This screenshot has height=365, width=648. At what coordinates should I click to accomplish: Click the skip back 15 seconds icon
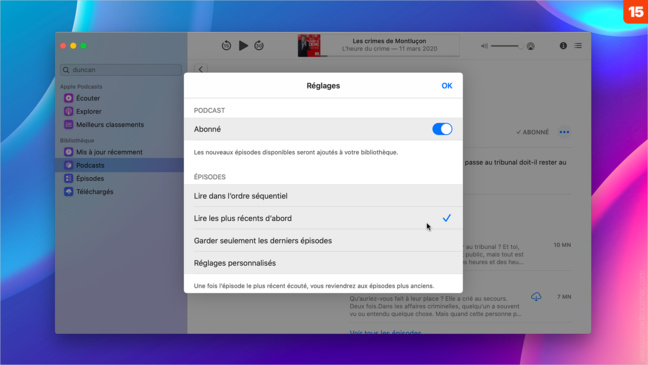226,45
